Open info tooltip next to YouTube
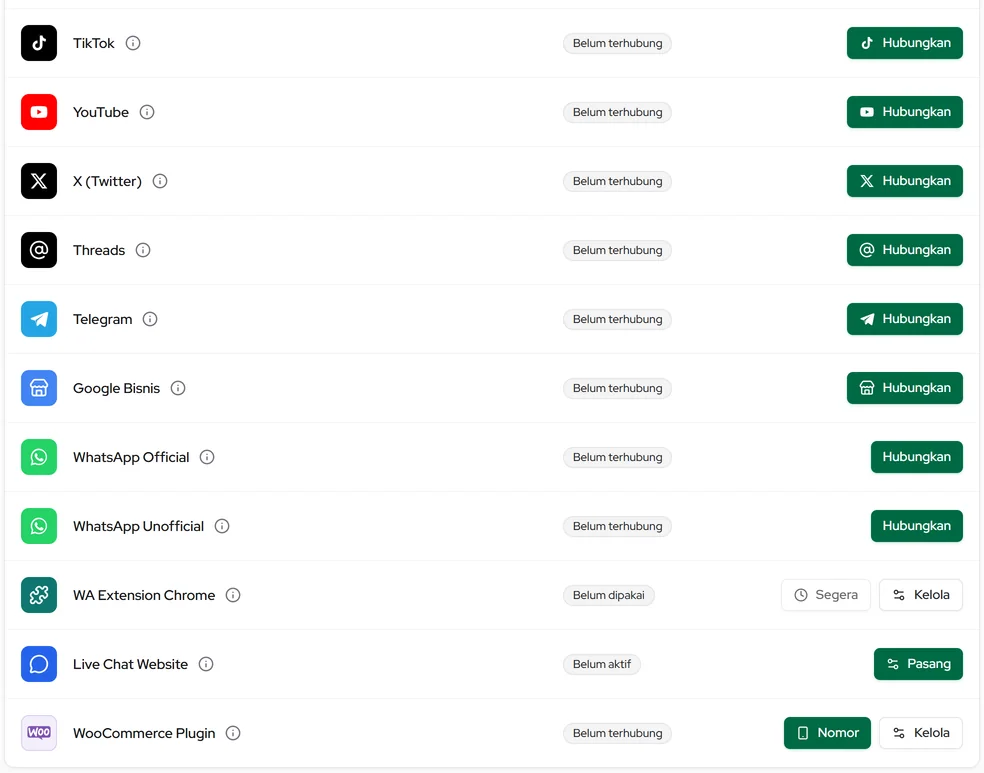Viewport: 984px width, 773px height. coord(147,112)
